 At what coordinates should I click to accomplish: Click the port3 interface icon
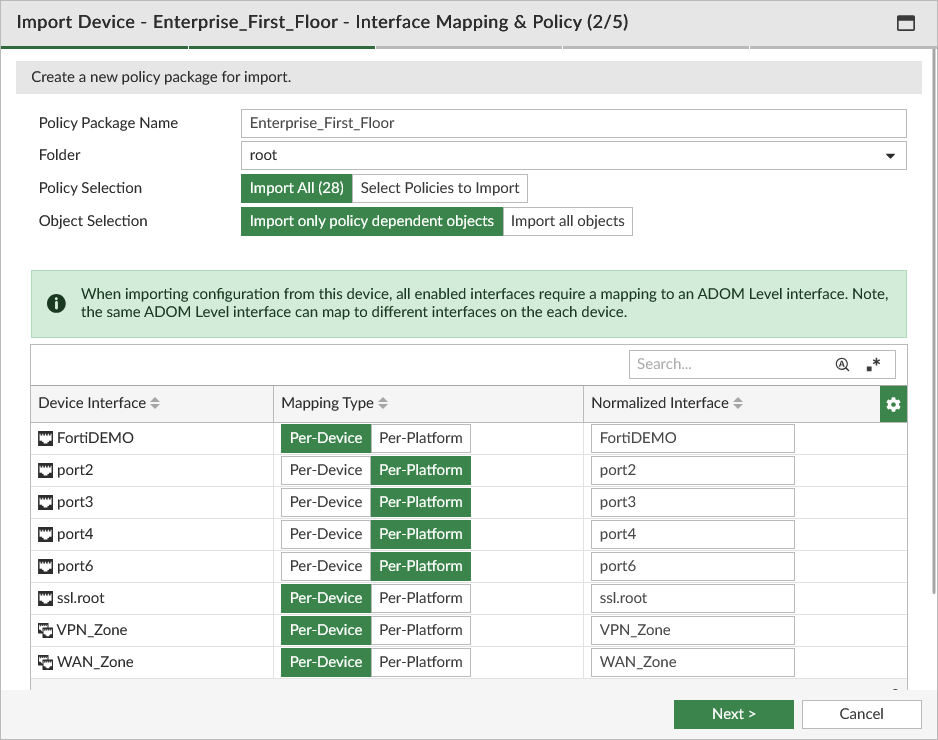pyautogui.click(x=45, y=503)
